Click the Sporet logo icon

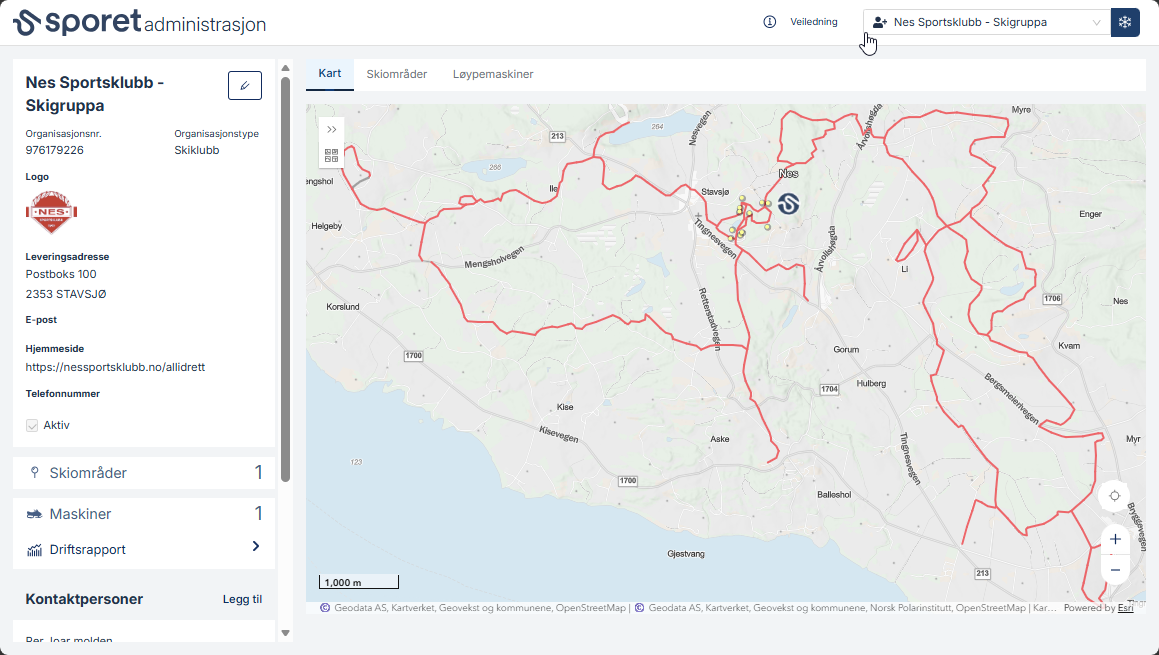pyautogui.click(x=27, y=22)
